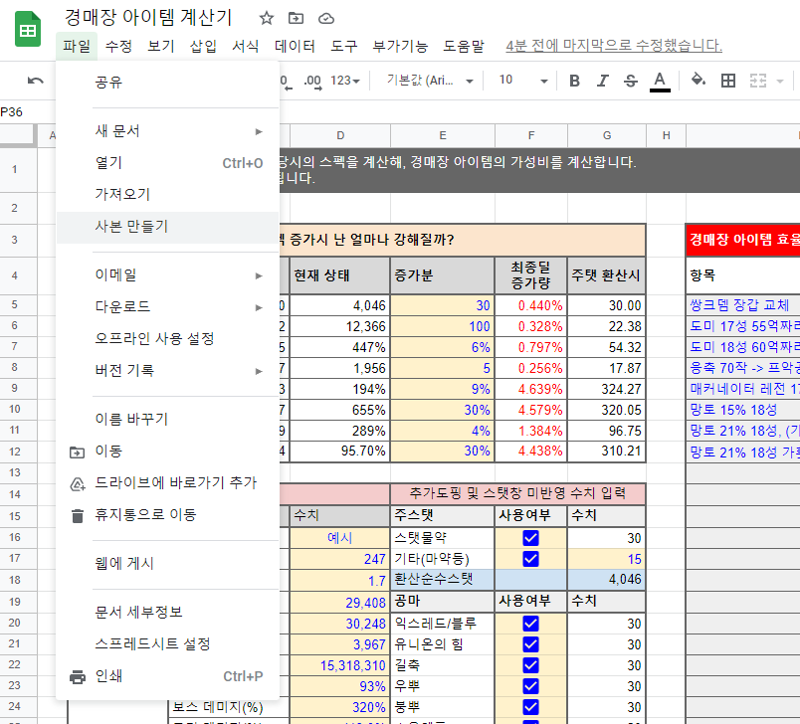This screenshot has width=800, height=724.
Task: Click the move-to-folder icon beside the title
Action: pyautogui.click(x=296, y=18)
